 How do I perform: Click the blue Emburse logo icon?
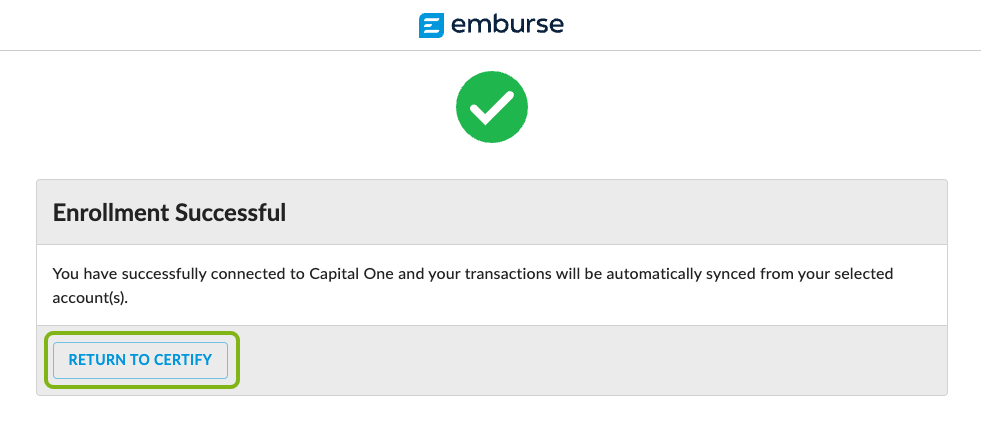tap(432, 24)
